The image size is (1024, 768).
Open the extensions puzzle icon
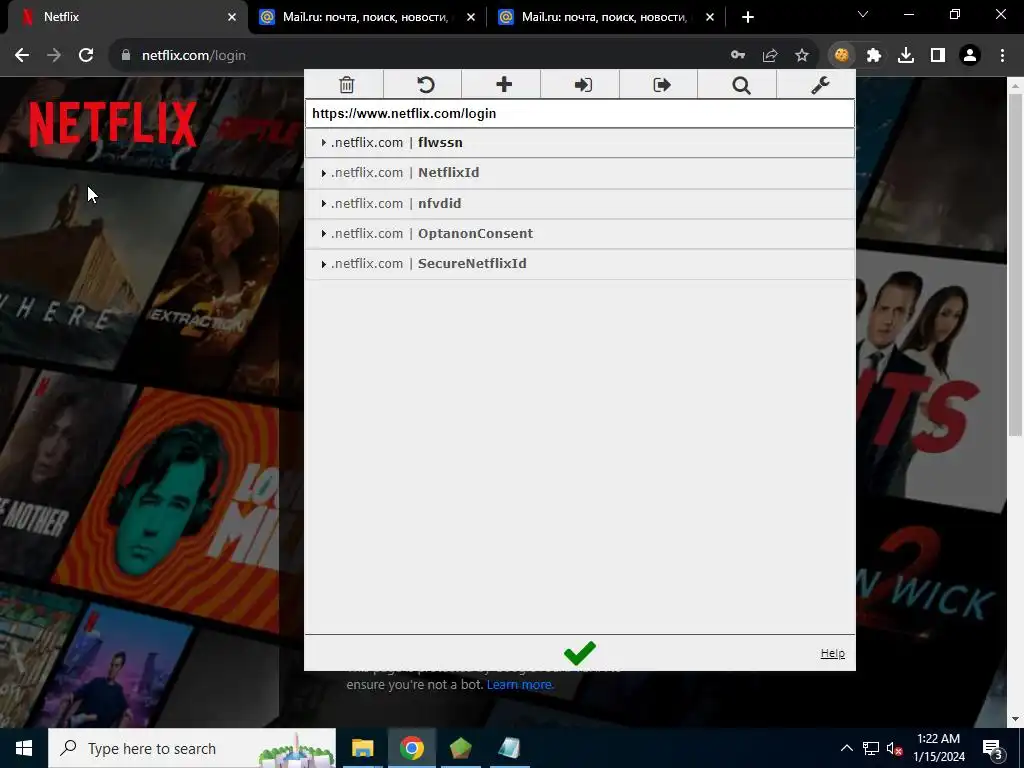(874, 56)
